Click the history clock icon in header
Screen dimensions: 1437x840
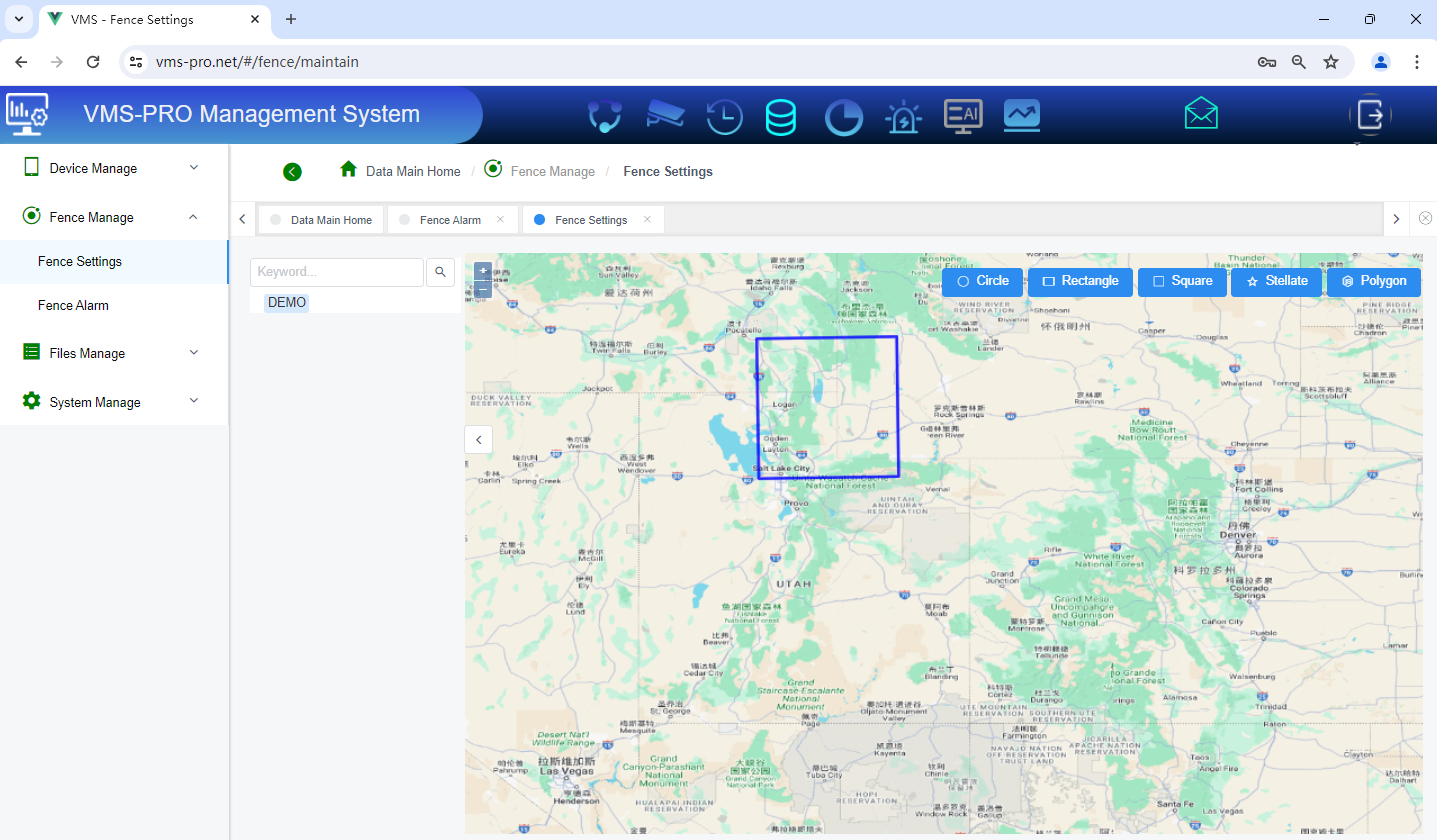coord(724,117)
